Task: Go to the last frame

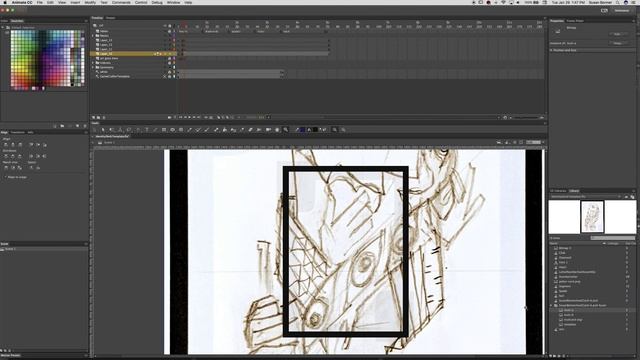Action: point(198,118)
